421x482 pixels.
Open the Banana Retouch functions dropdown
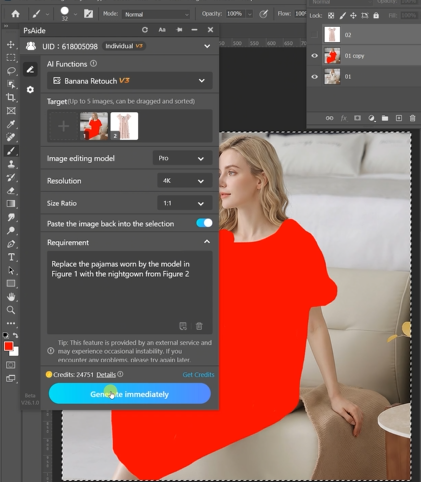(130, 81)
